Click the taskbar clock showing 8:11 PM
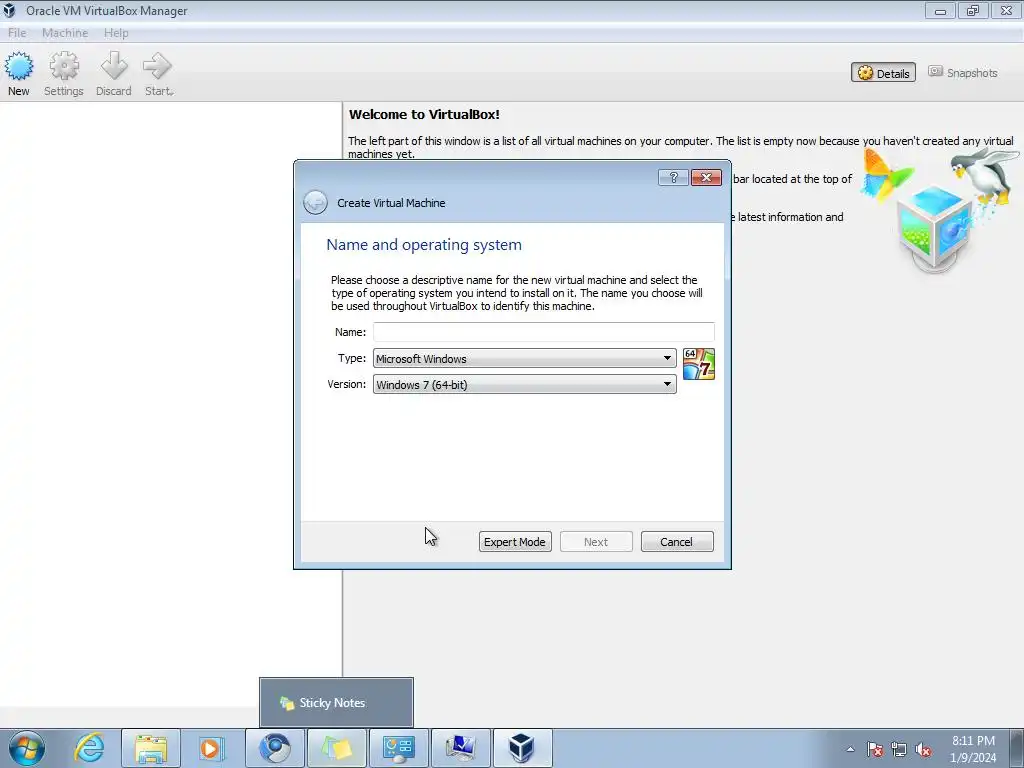The width and height of the screenshot is (1024, 768). pos(973,749)
